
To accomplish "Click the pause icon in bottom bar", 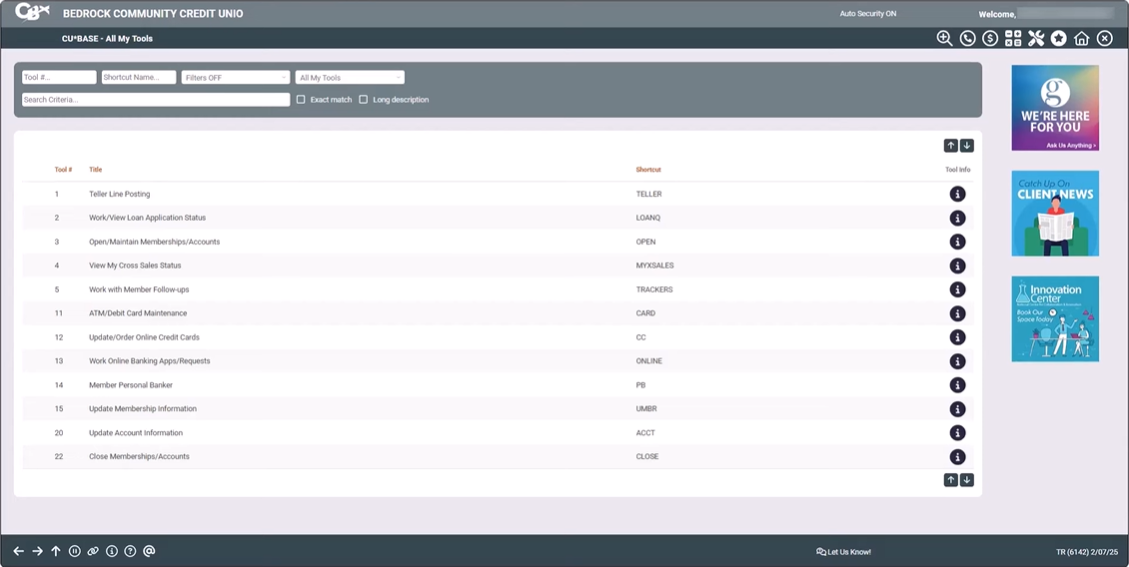I will click(x=74, y=551).
